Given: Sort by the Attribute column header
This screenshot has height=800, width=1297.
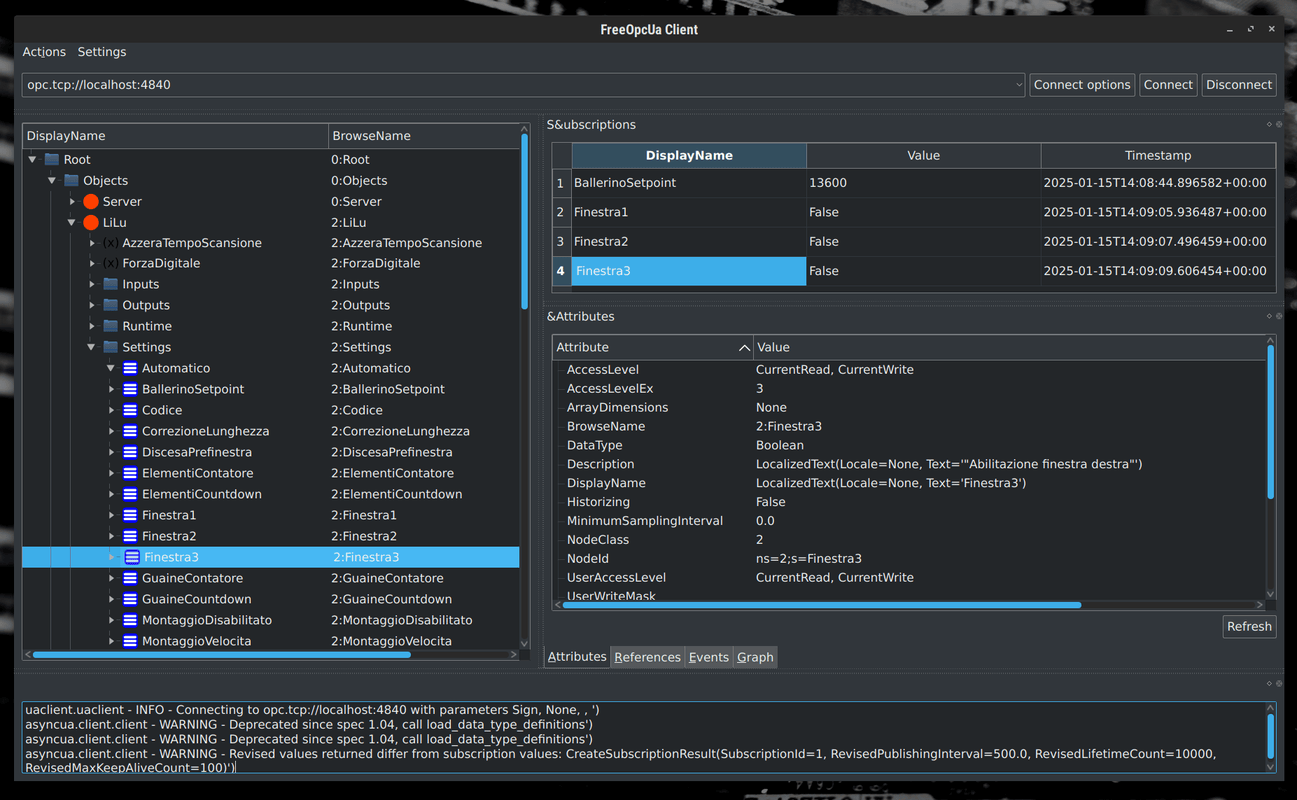Looking at the screenshot, I should click(x=652, y=348).
